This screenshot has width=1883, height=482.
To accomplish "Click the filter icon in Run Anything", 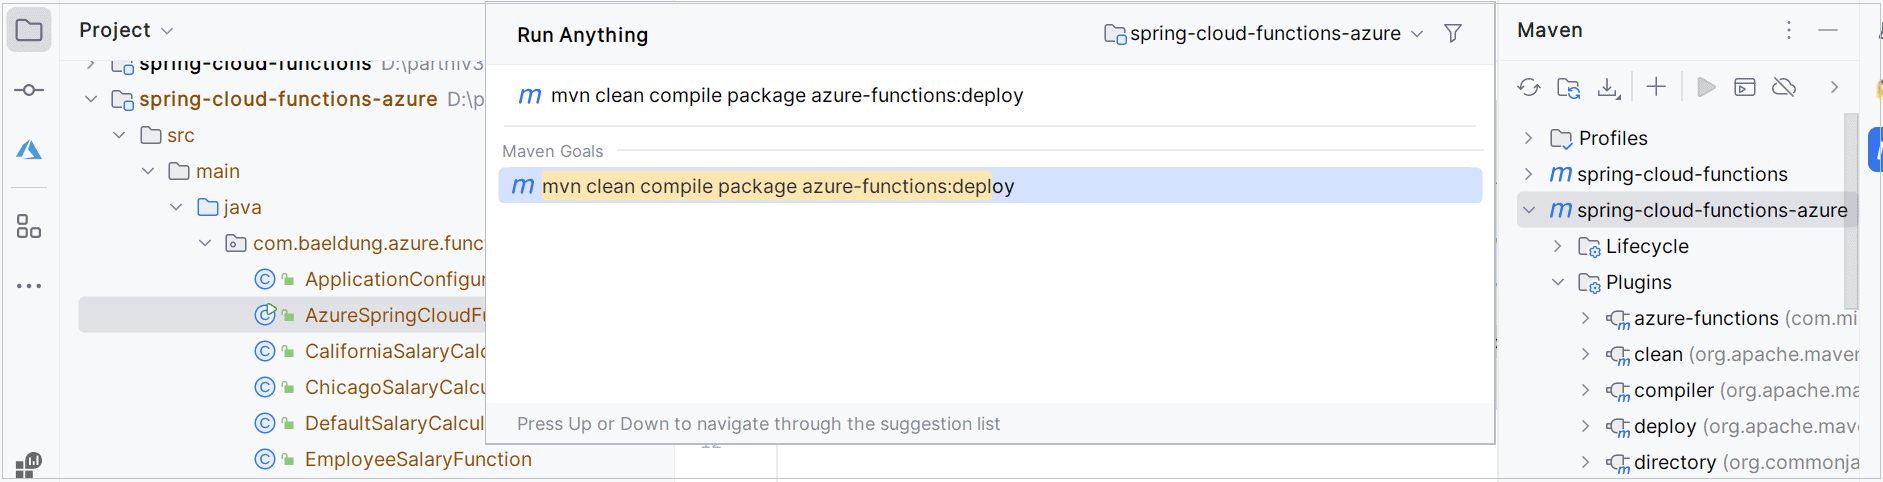I will click(1453, 34).
